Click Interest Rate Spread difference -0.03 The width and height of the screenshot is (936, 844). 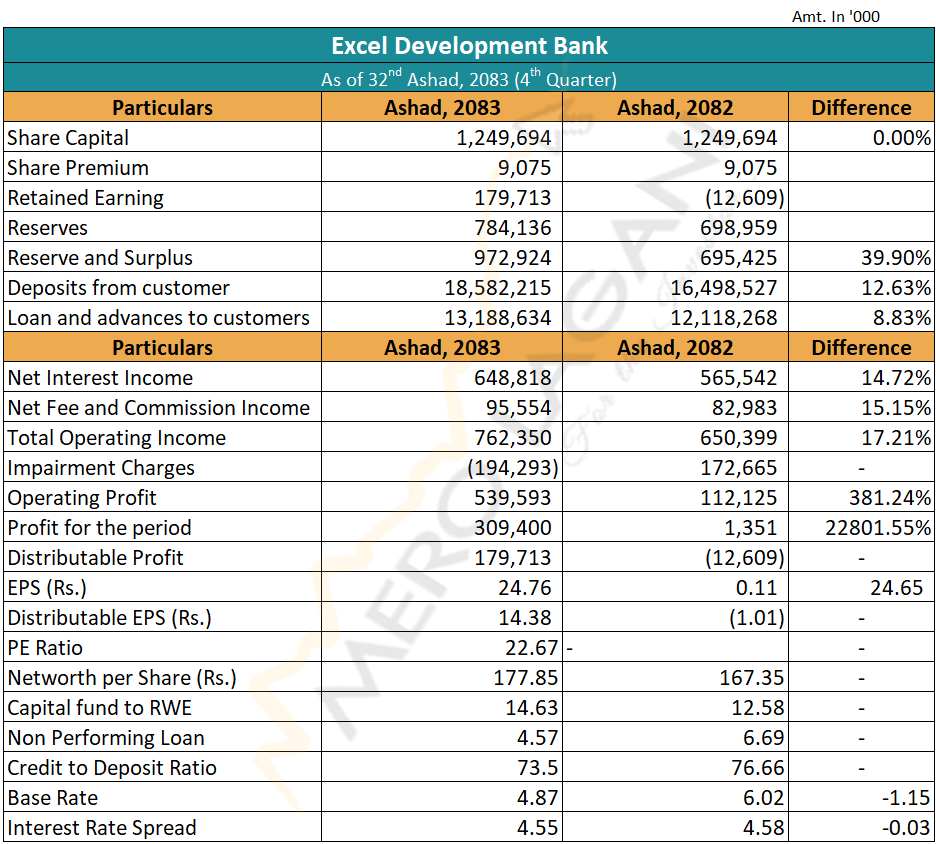906,828
